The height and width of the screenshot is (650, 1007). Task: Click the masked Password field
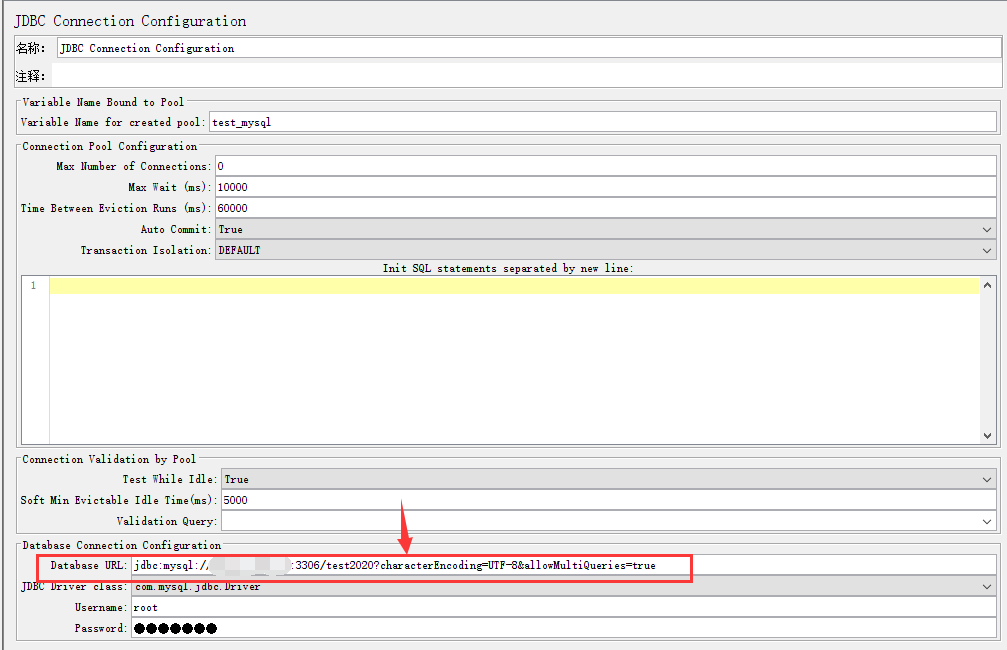click(563, 628)
